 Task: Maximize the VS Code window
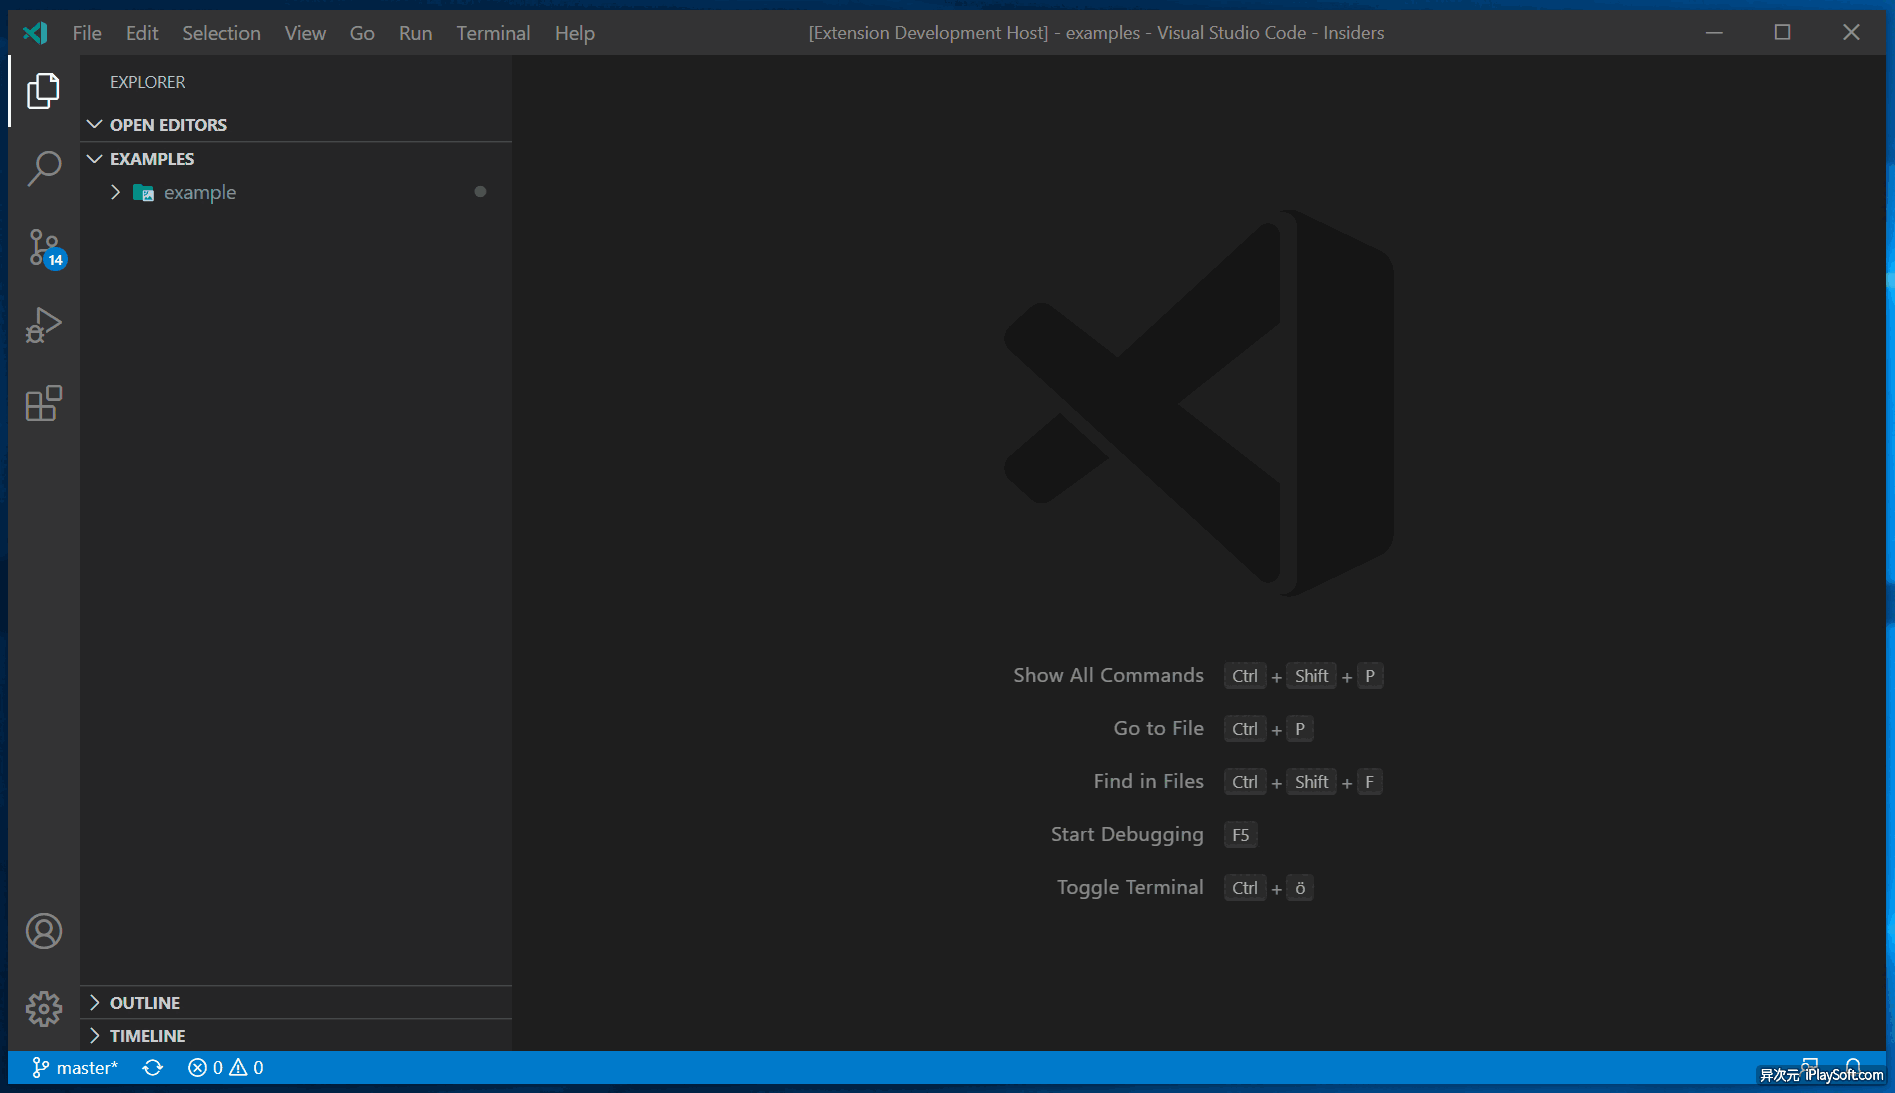click(x=1782, y=33)
